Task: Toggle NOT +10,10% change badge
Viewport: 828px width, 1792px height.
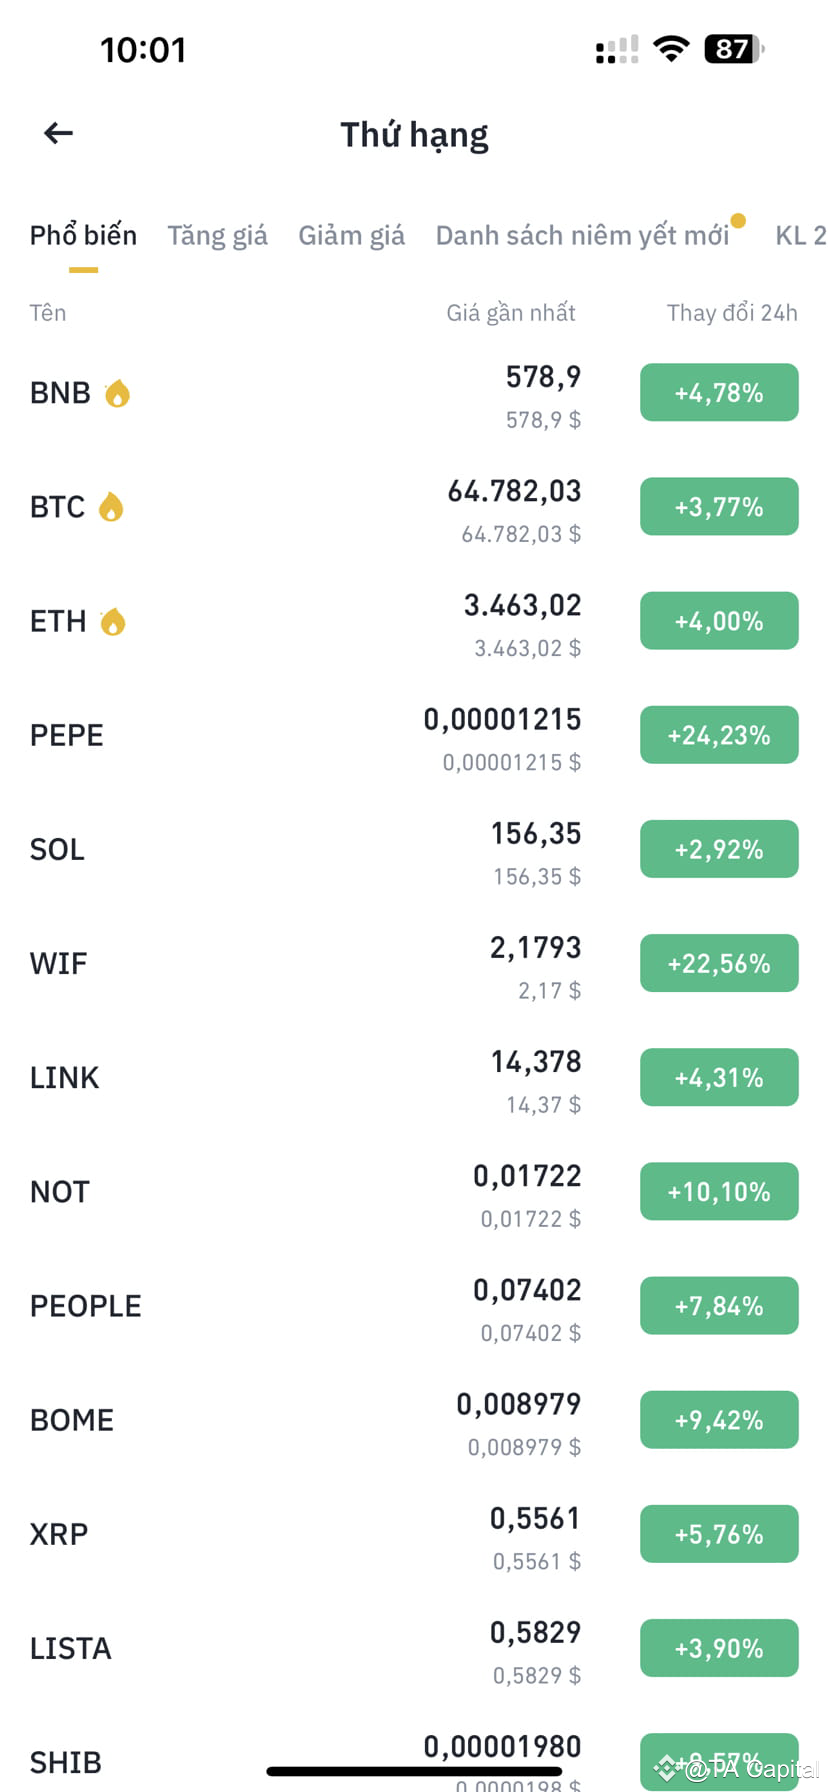Action: point(719,1191)
